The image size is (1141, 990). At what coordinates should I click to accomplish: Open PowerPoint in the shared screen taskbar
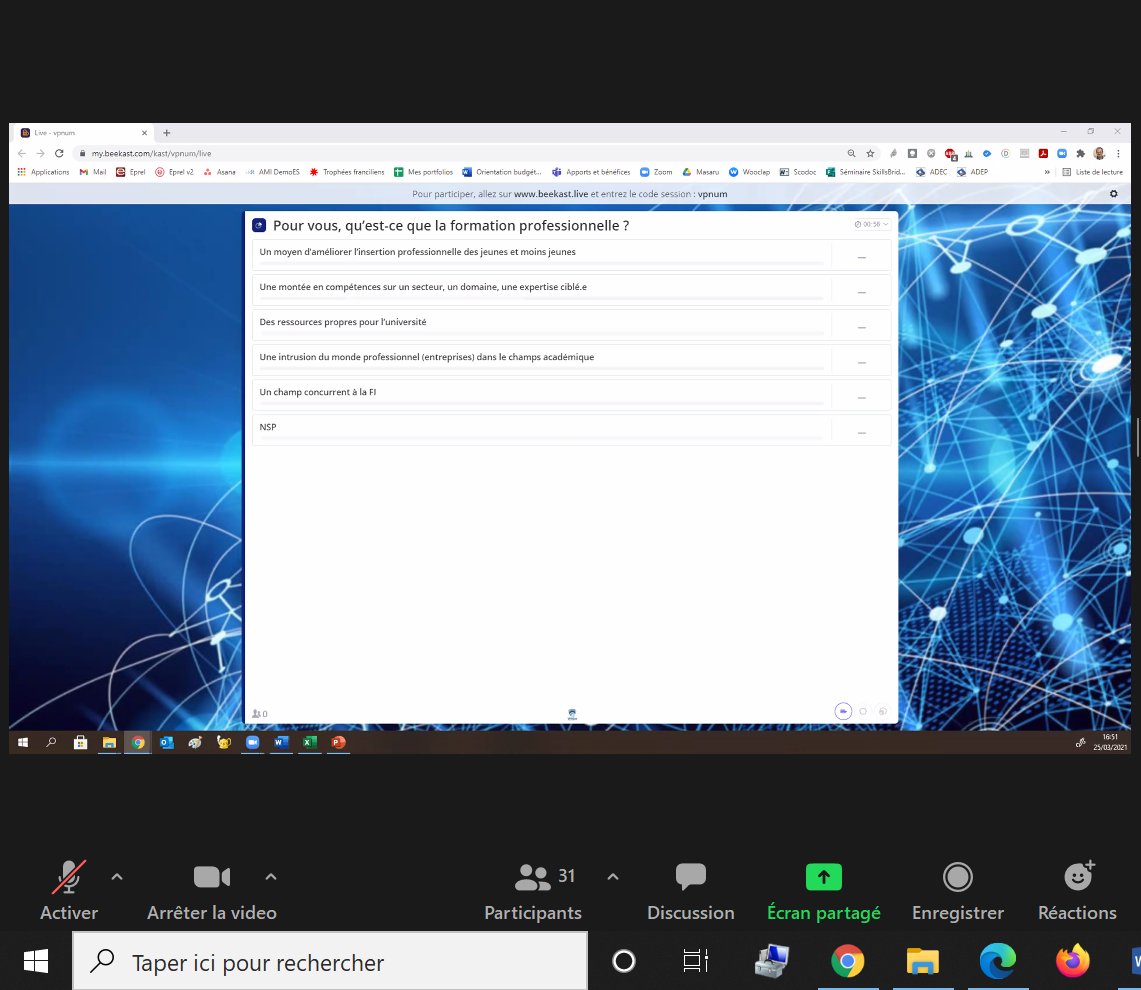[338, 742]
